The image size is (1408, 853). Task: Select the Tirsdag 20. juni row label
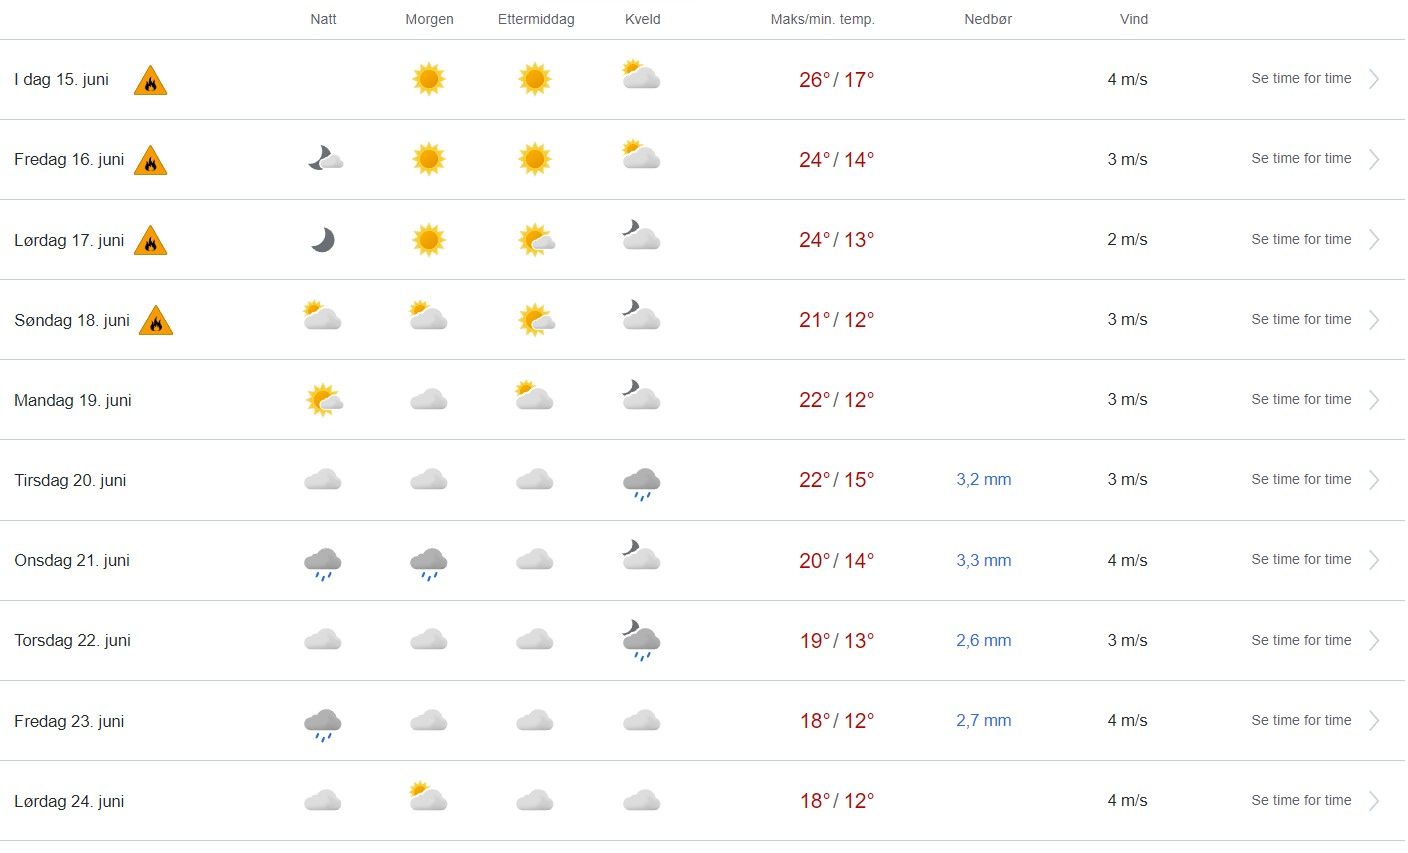pyautogui.click(x=70, y=480)
